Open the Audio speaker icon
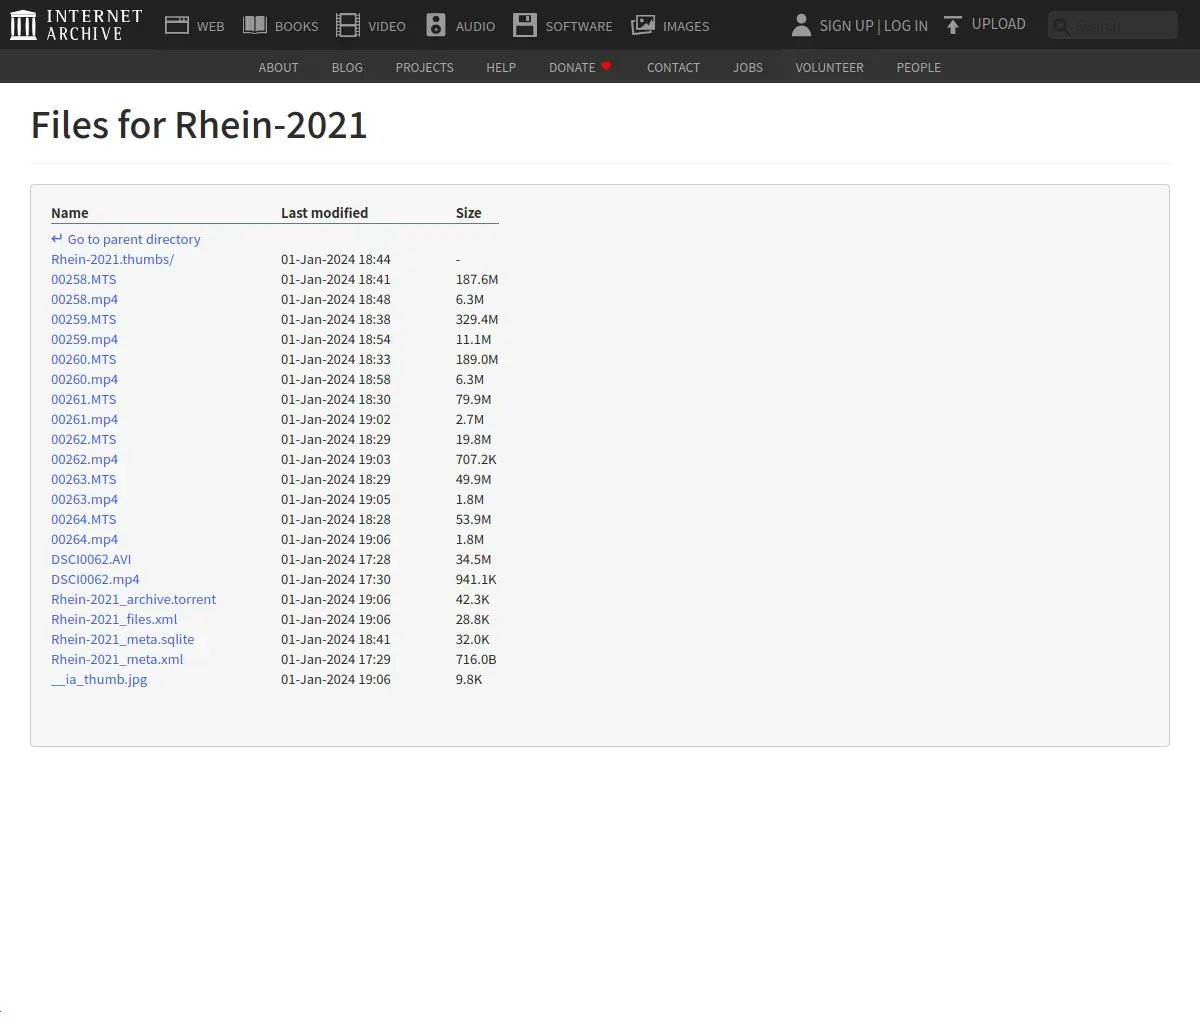1200x1020 pixels. click(436, 25)
